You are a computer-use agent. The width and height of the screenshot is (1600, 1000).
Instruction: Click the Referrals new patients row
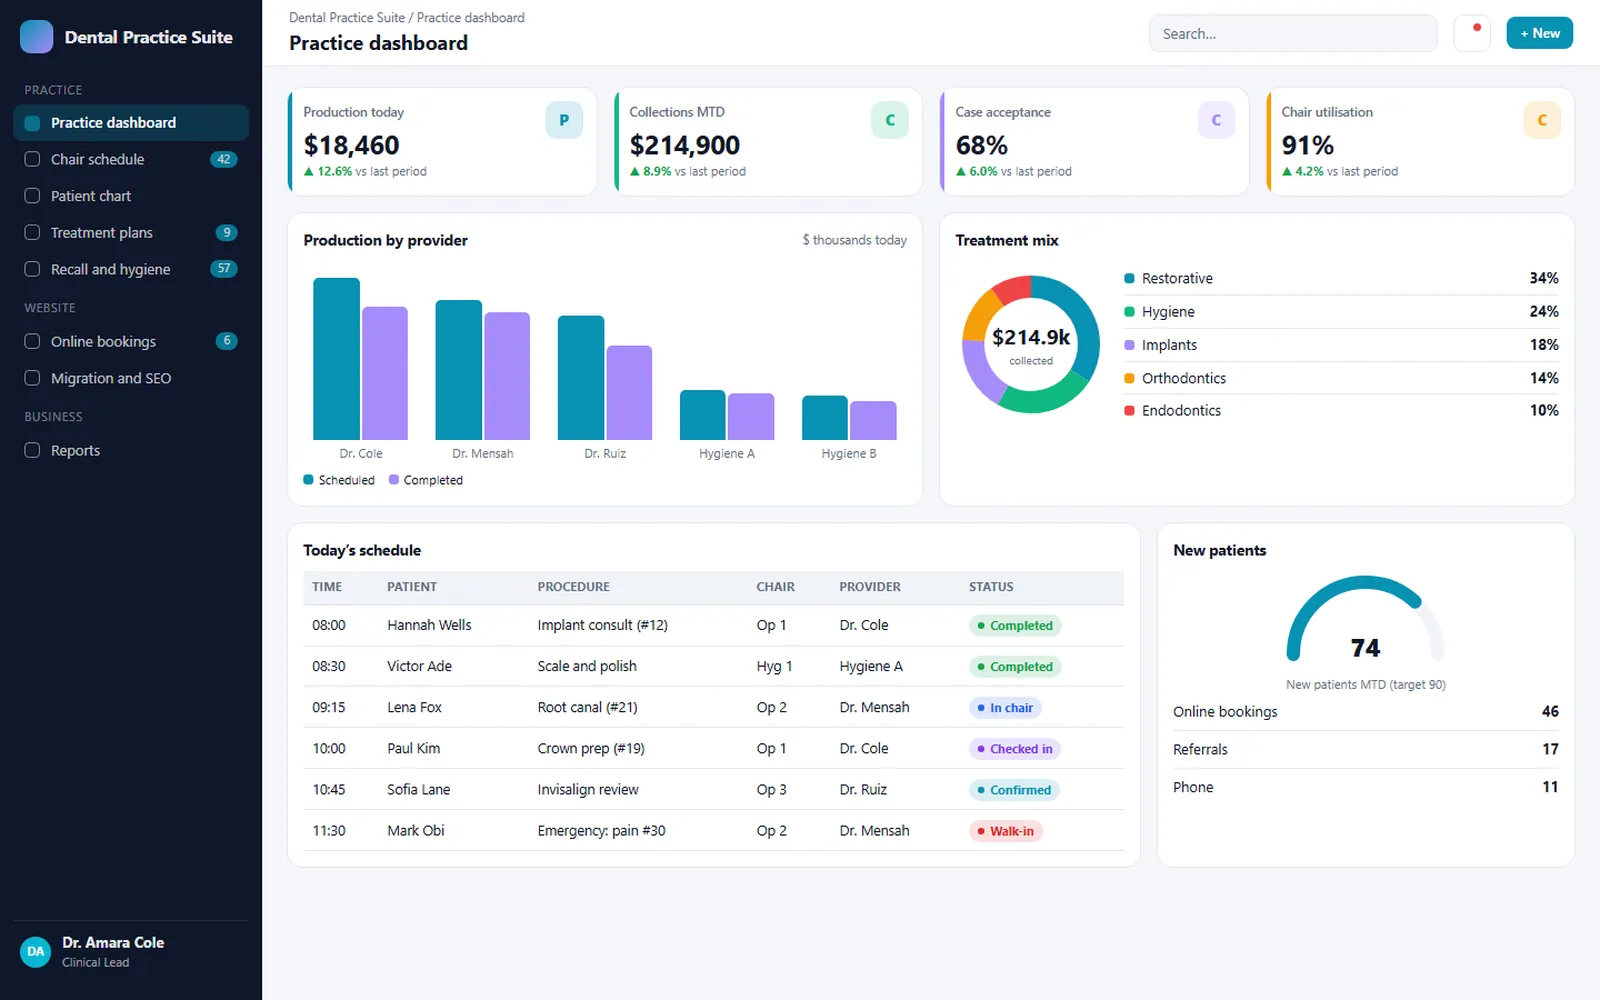pyautogui.click(x=1366, y=749)
